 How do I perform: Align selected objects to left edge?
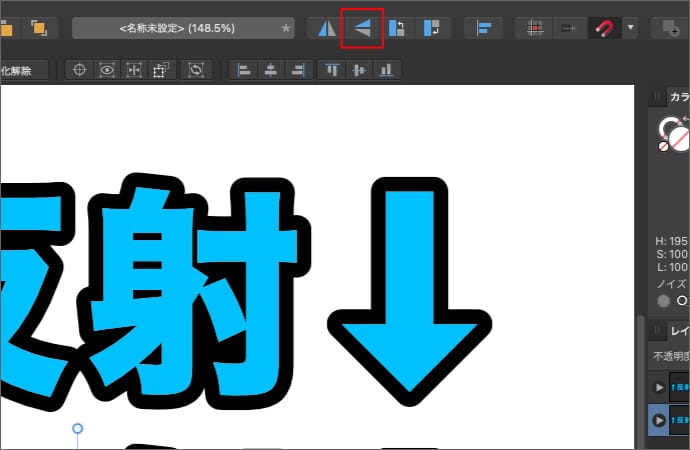243,70
